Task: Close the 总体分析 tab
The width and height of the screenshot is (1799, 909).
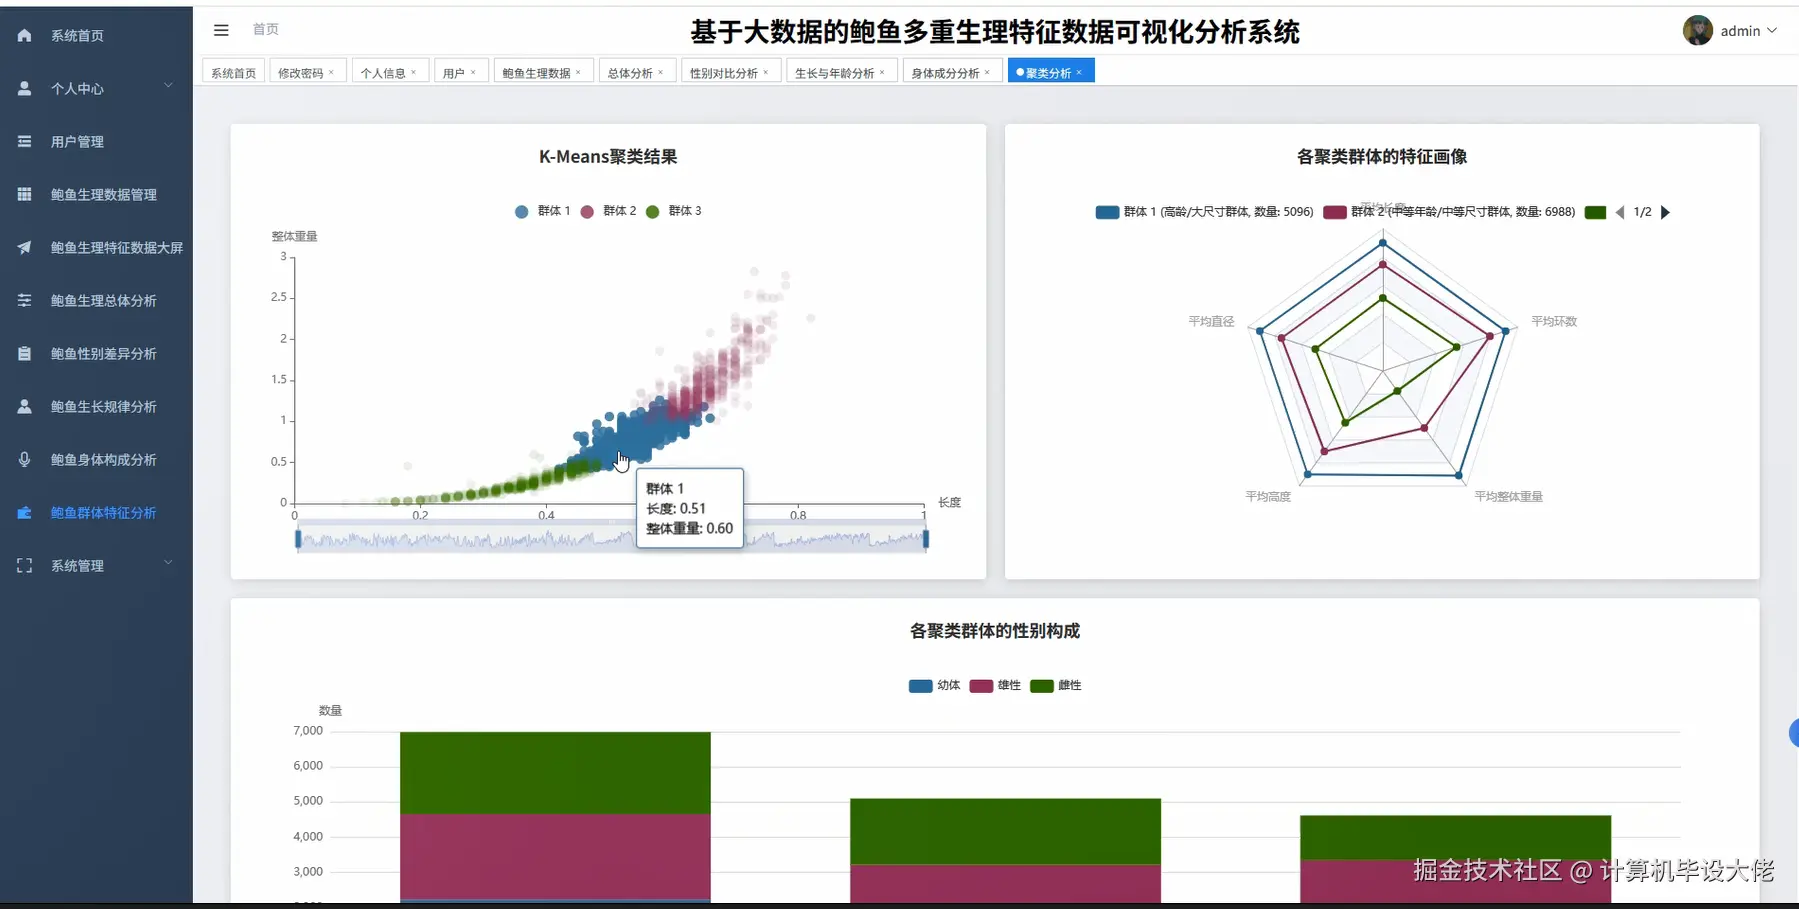Action: [x=660, y=73]
